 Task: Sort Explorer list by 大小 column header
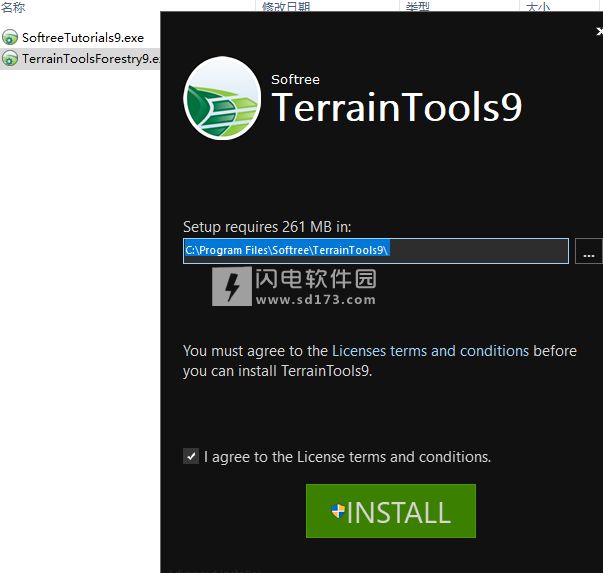(538, 6)
